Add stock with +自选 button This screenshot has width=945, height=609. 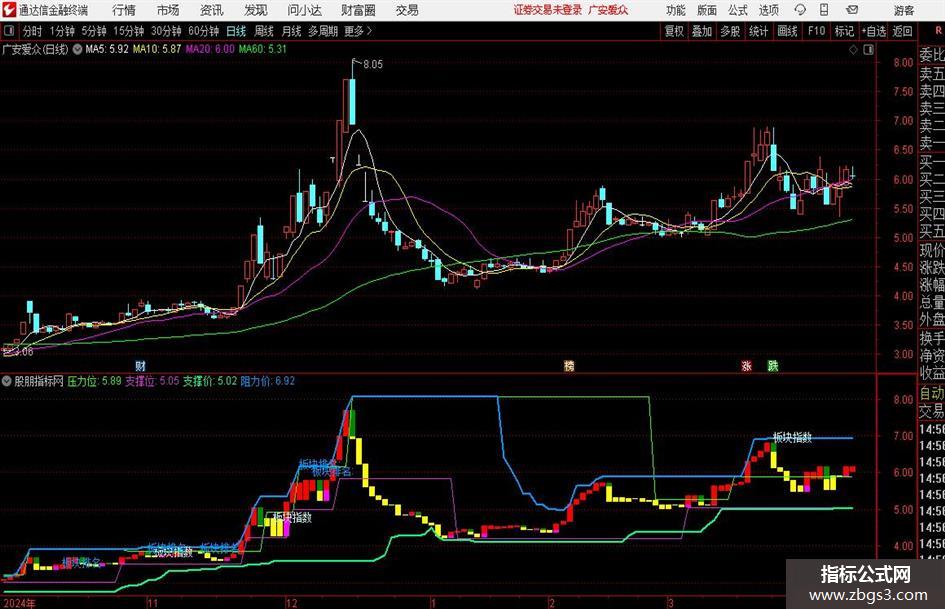(x=874, y=31)
